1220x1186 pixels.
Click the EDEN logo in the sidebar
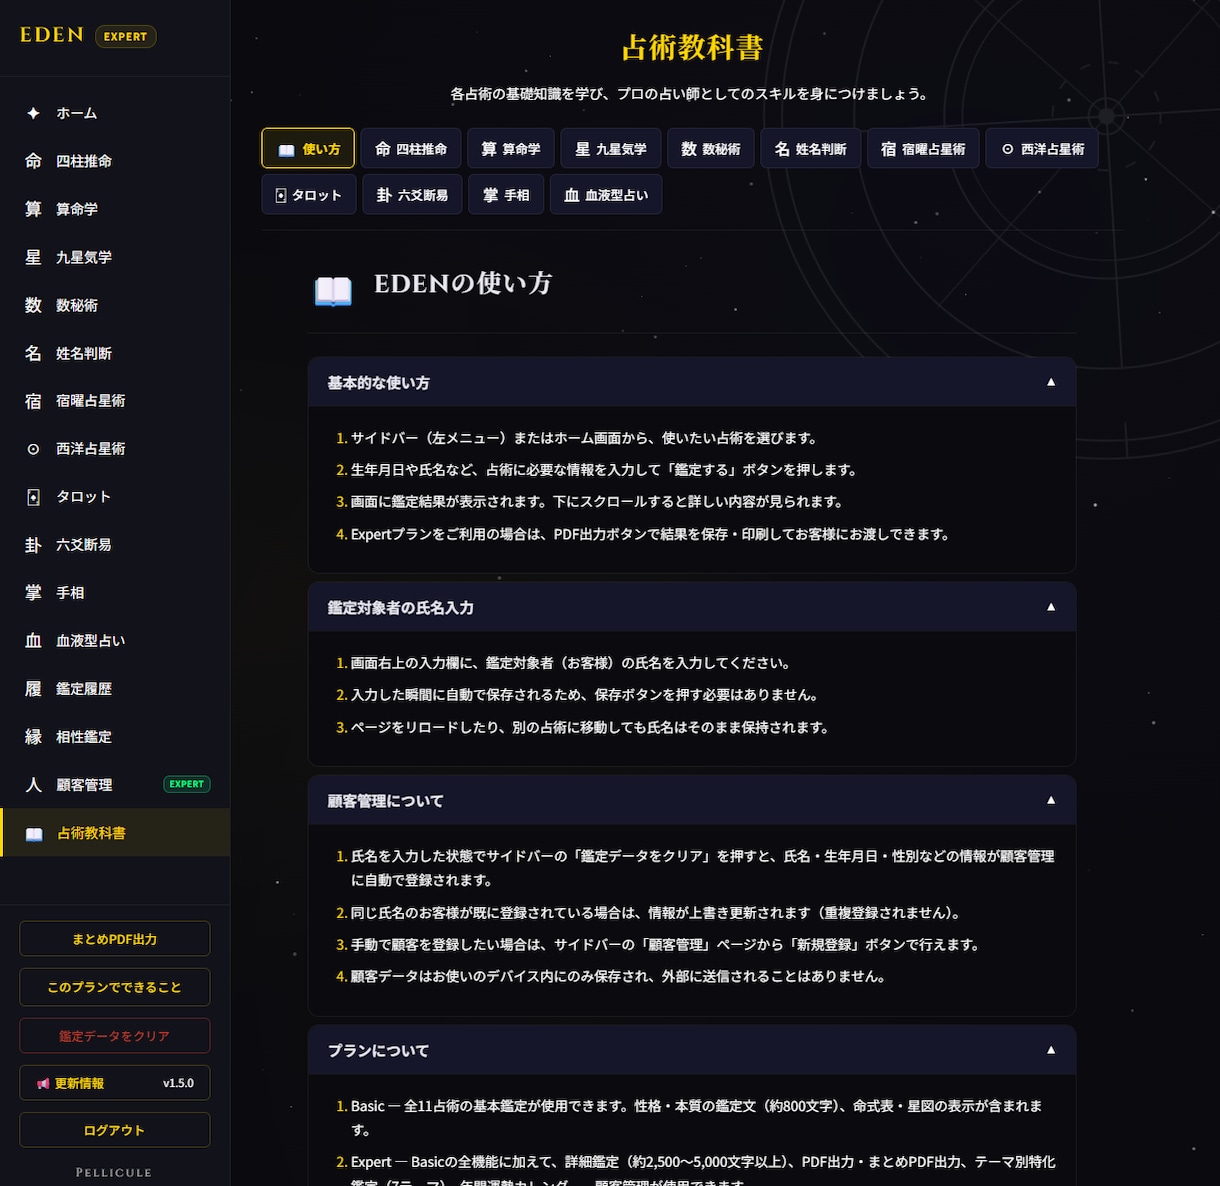[x=52, y=35]
